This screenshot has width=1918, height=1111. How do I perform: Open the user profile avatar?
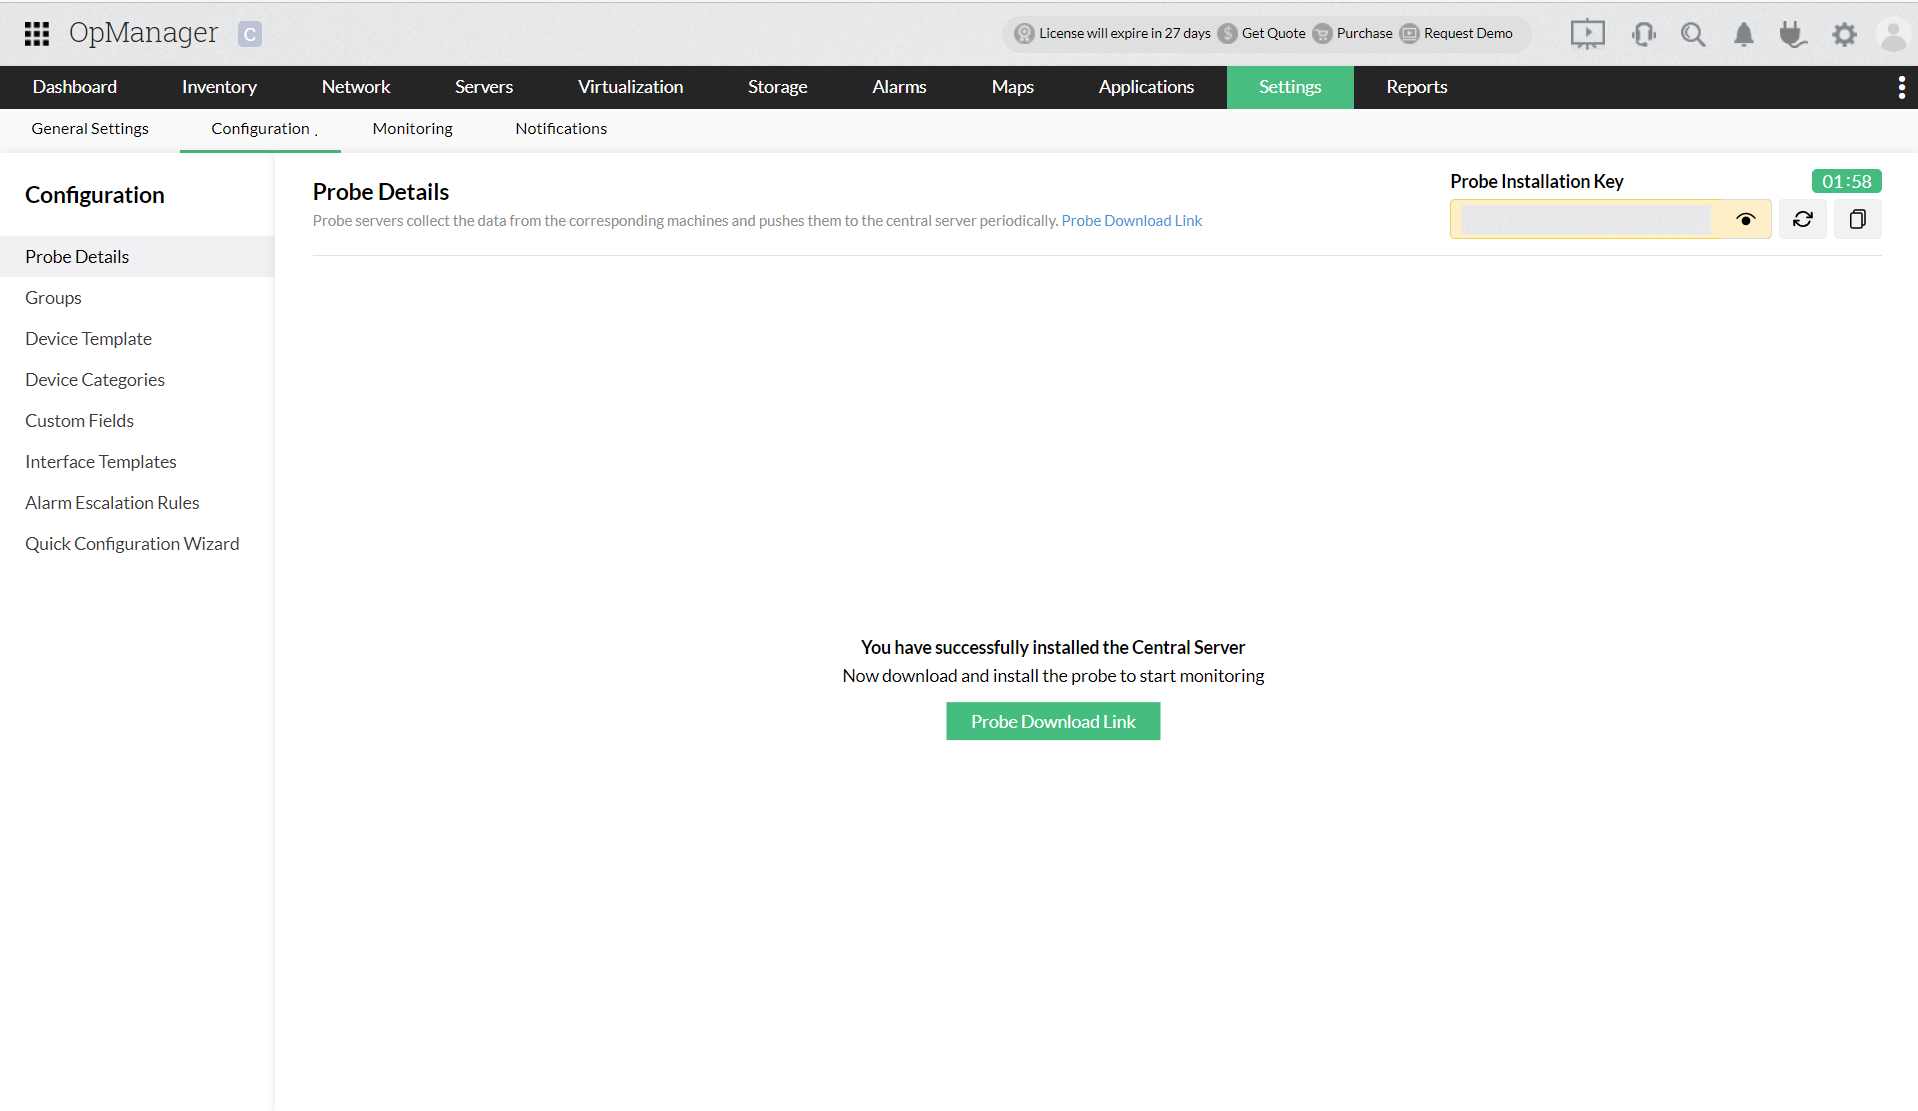coord(1893,34)
